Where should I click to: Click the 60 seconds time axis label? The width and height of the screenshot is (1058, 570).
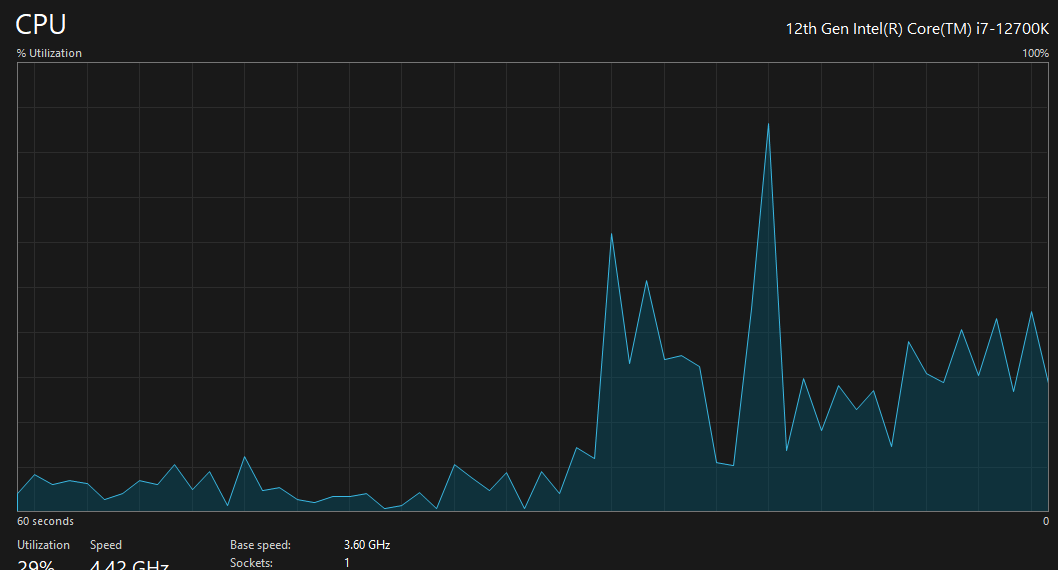click(x=45, y=521)
